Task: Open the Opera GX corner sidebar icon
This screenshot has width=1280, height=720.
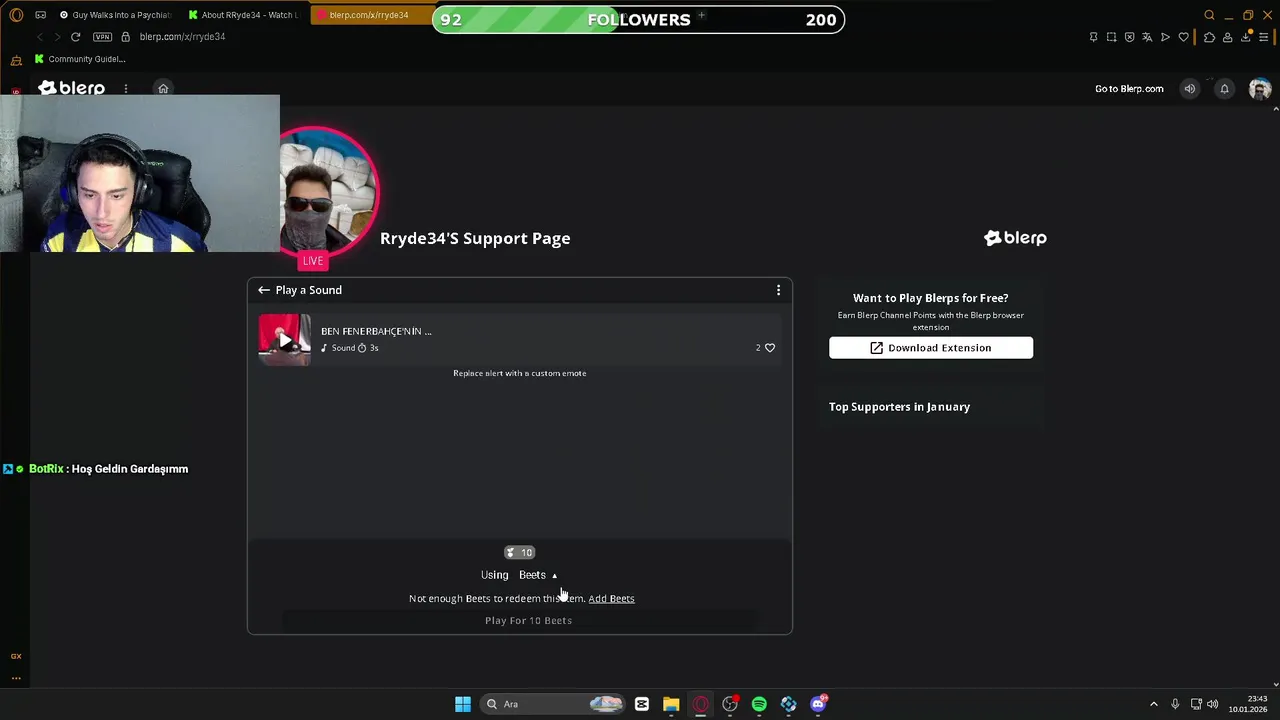Action: click(x=16, y=656)
